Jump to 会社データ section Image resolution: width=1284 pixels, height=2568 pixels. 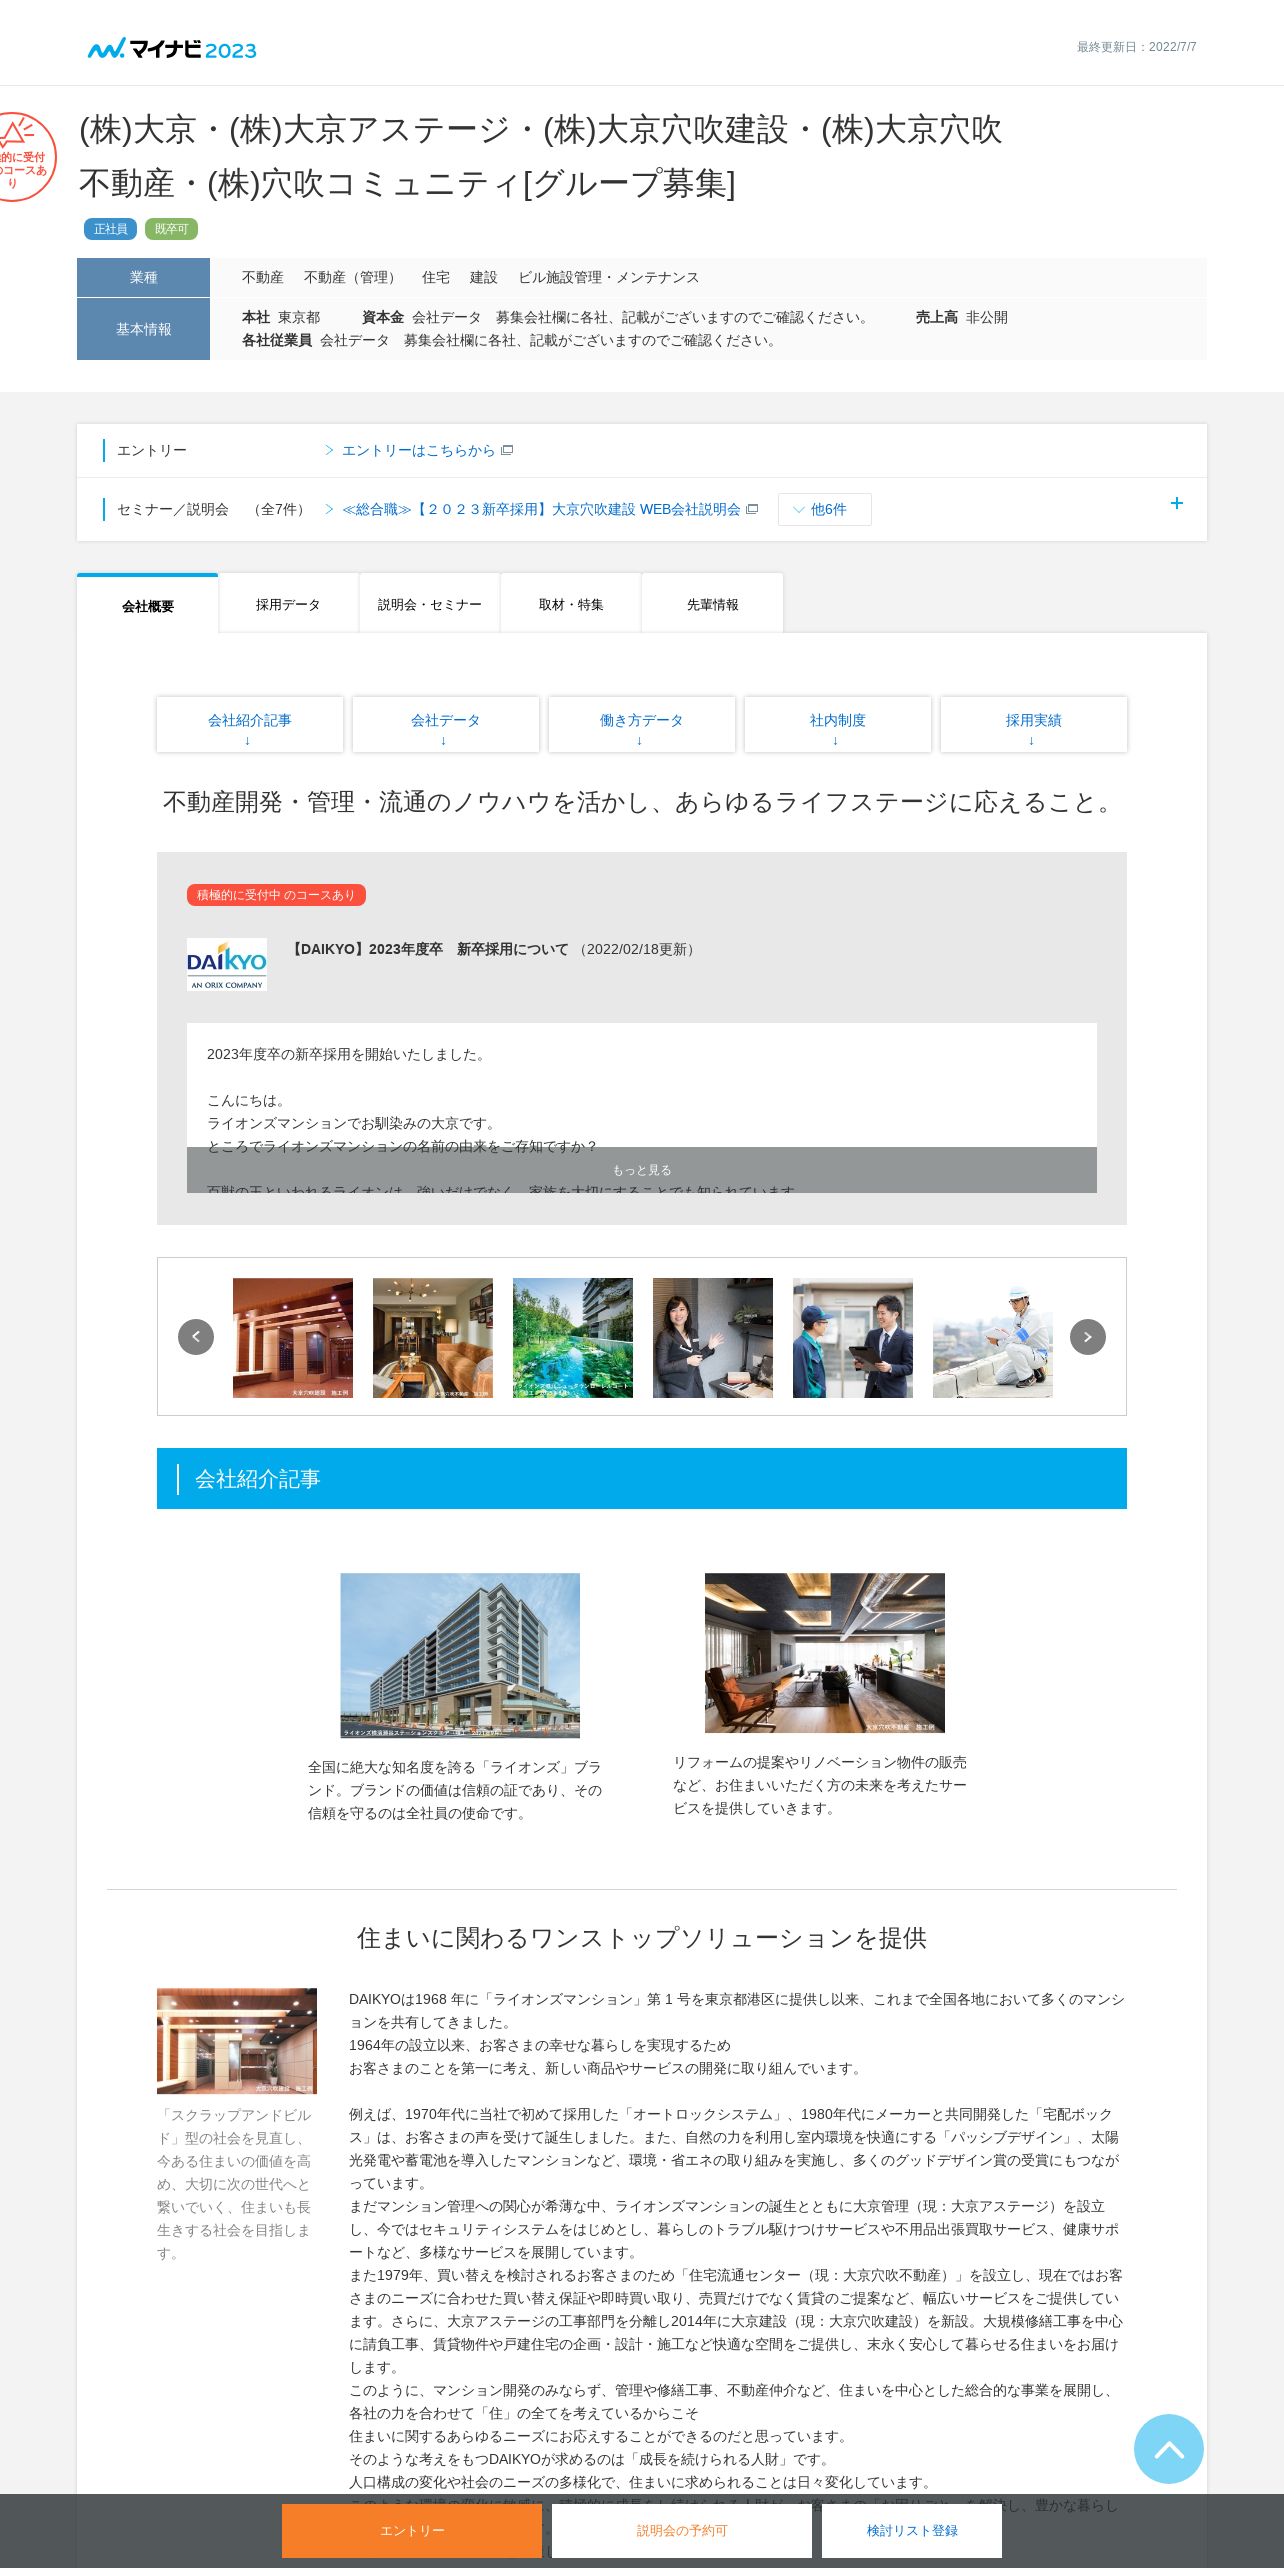coord(446,725)
